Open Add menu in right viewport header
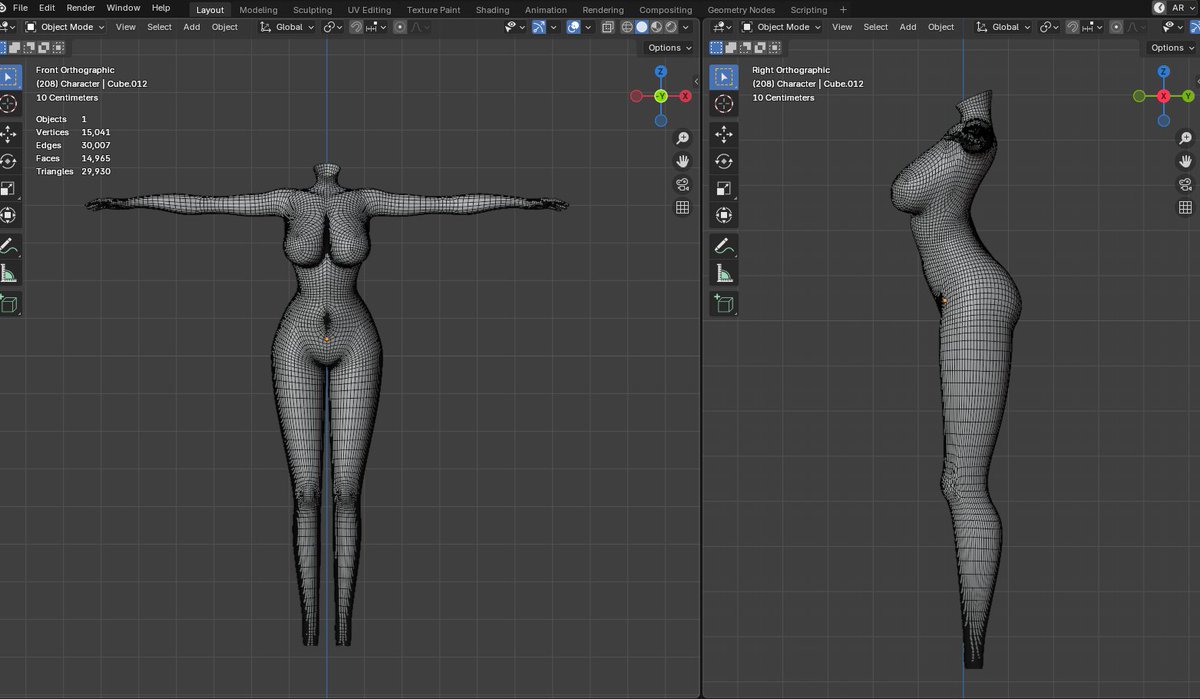Viewport: 1200px width, 699px height. click(908, 27)
